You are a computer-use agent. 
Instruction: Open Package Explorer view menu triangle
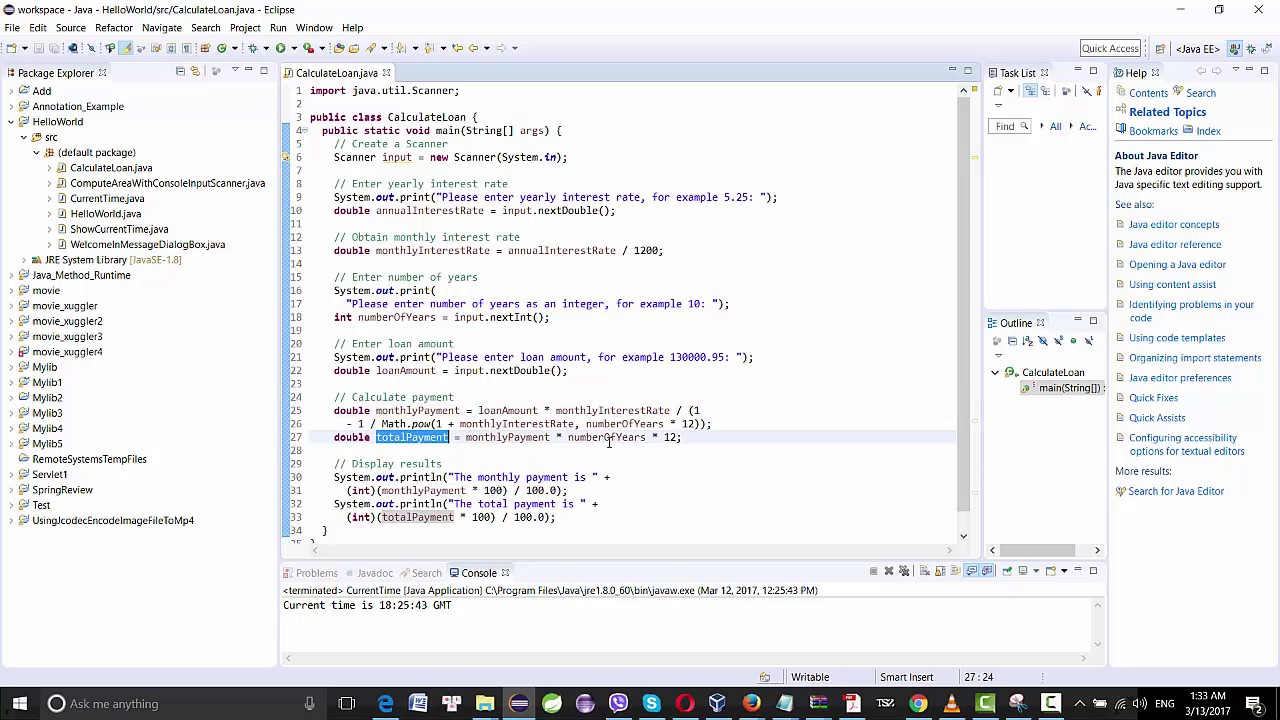coord(234,71)
